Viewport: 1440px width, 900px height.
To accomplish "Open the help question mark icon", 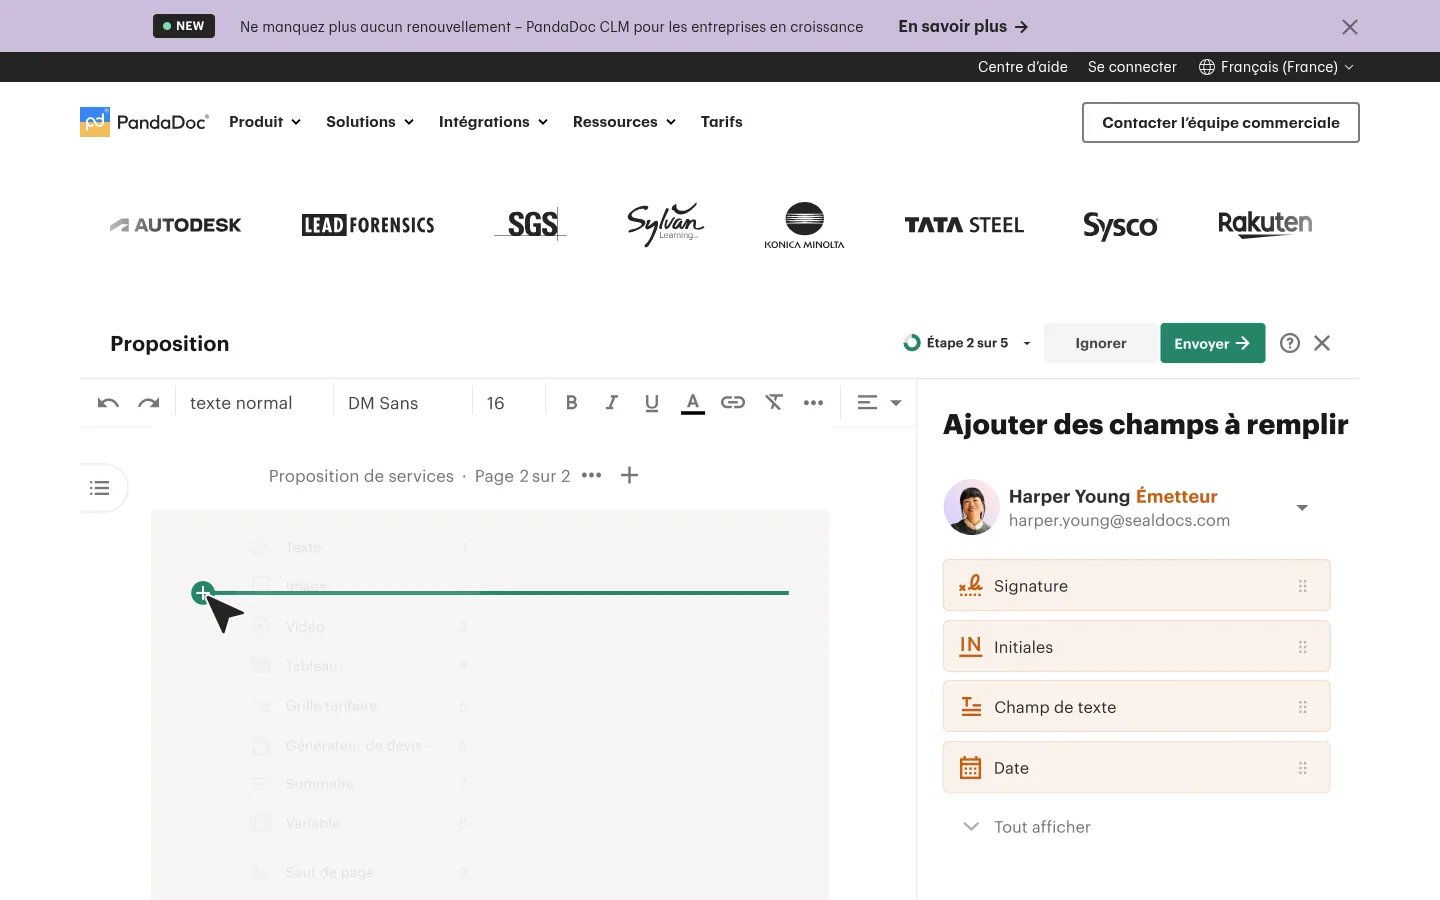I will 1290,343.
